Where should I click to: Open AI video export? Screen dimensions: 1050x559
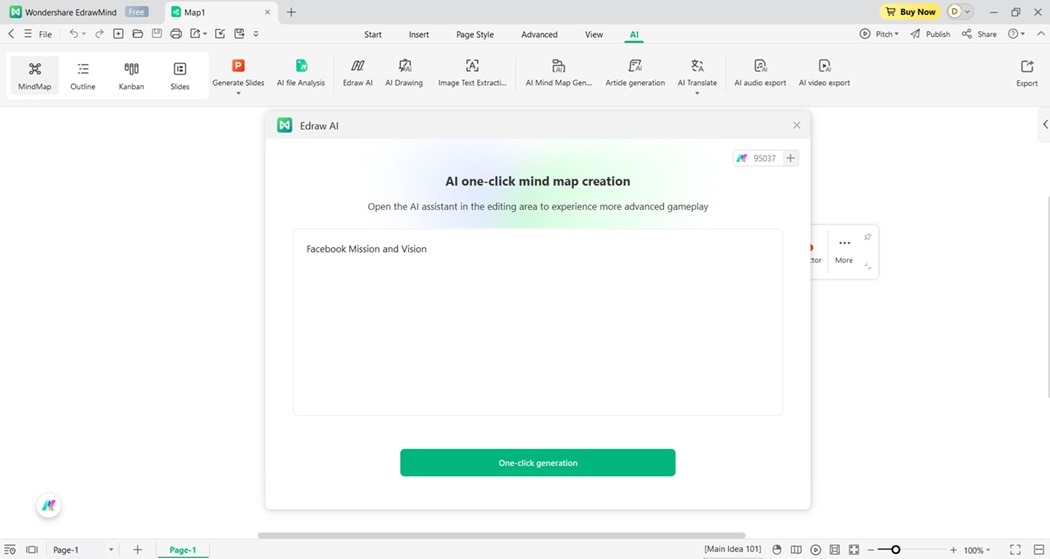pos(824,73)
